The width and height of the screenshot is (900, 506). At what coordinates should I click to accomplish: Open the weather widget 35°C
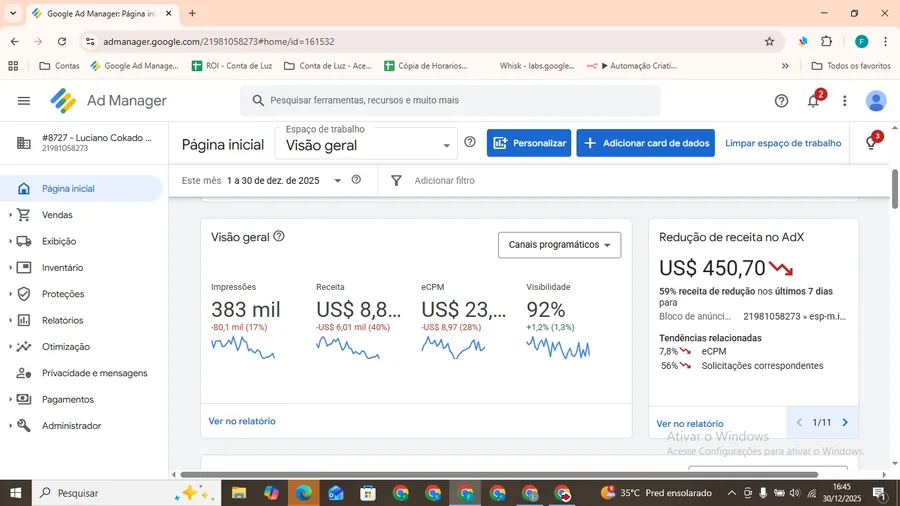656,493
